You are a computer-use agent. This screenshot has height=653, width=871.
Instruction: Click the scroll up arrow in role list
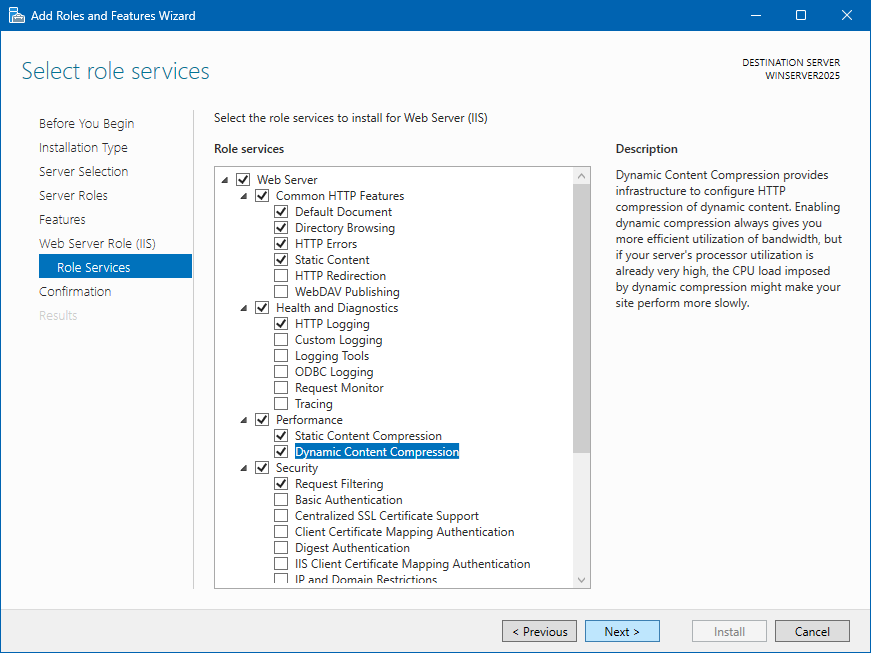click(581, 176)
